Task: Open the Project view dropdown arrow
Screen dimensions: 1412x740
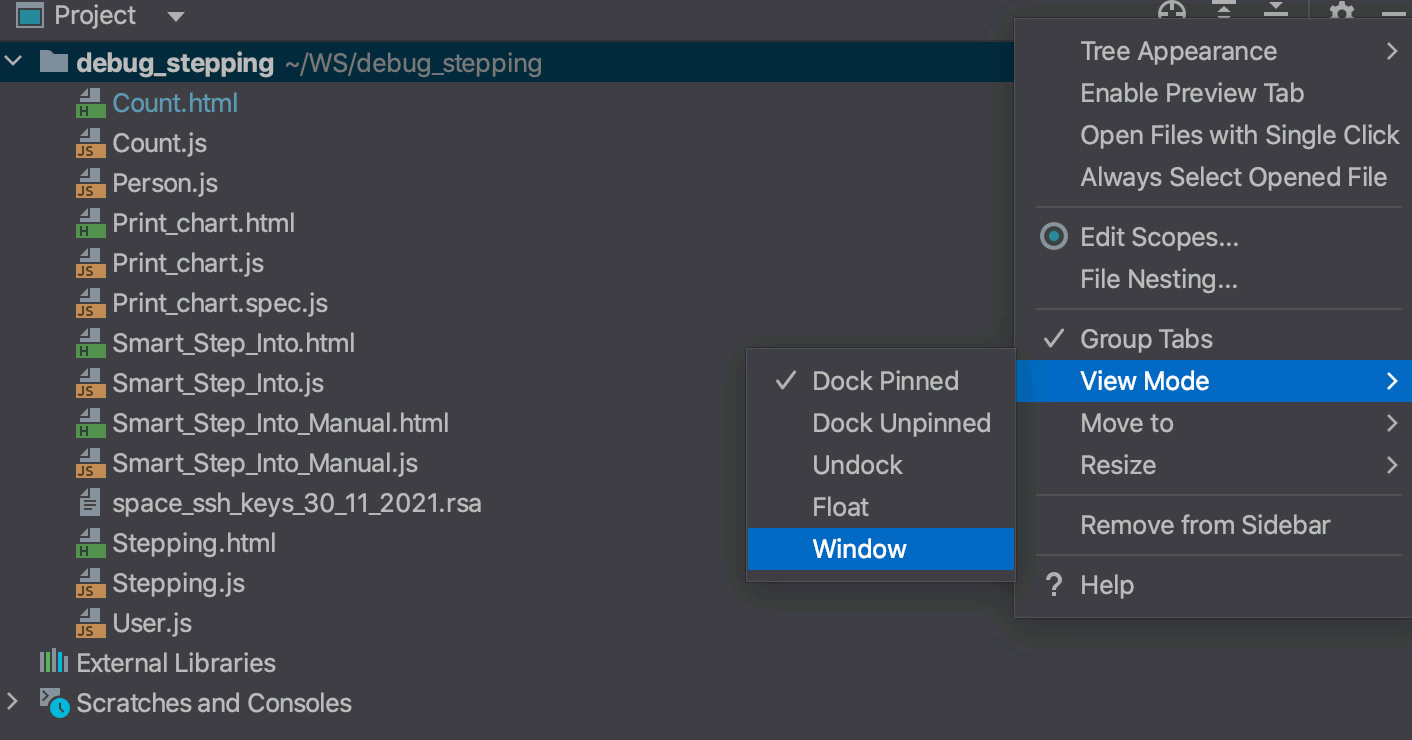Action: [x=174, y=16]
